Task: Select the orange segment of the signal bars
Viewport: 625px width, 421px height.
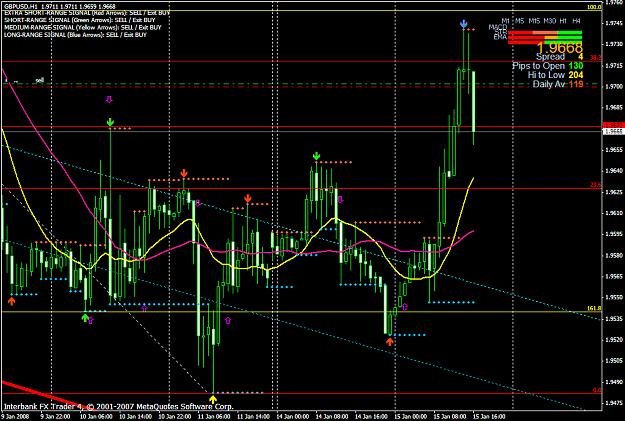Action: [550, 37]
